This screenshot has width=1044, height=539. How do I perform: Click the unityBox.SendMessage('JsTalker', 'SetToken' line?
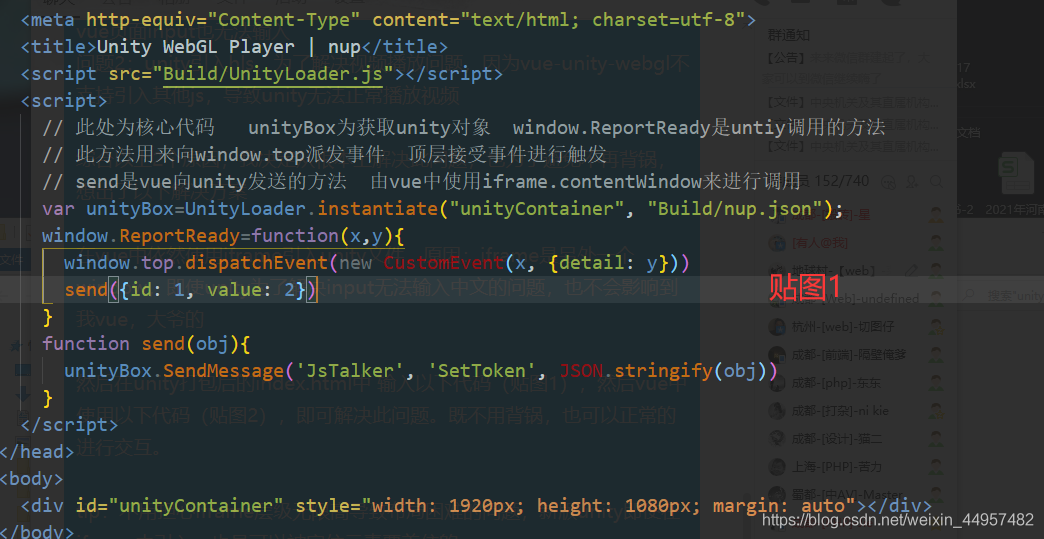pyautogui.click(x=421, y=371)
